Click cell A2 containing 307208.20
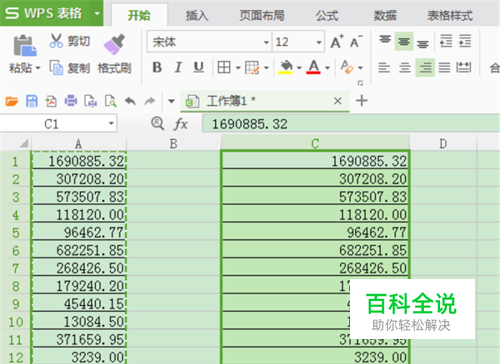Screen dimensions: 500x364 click(x=79, y=179)
